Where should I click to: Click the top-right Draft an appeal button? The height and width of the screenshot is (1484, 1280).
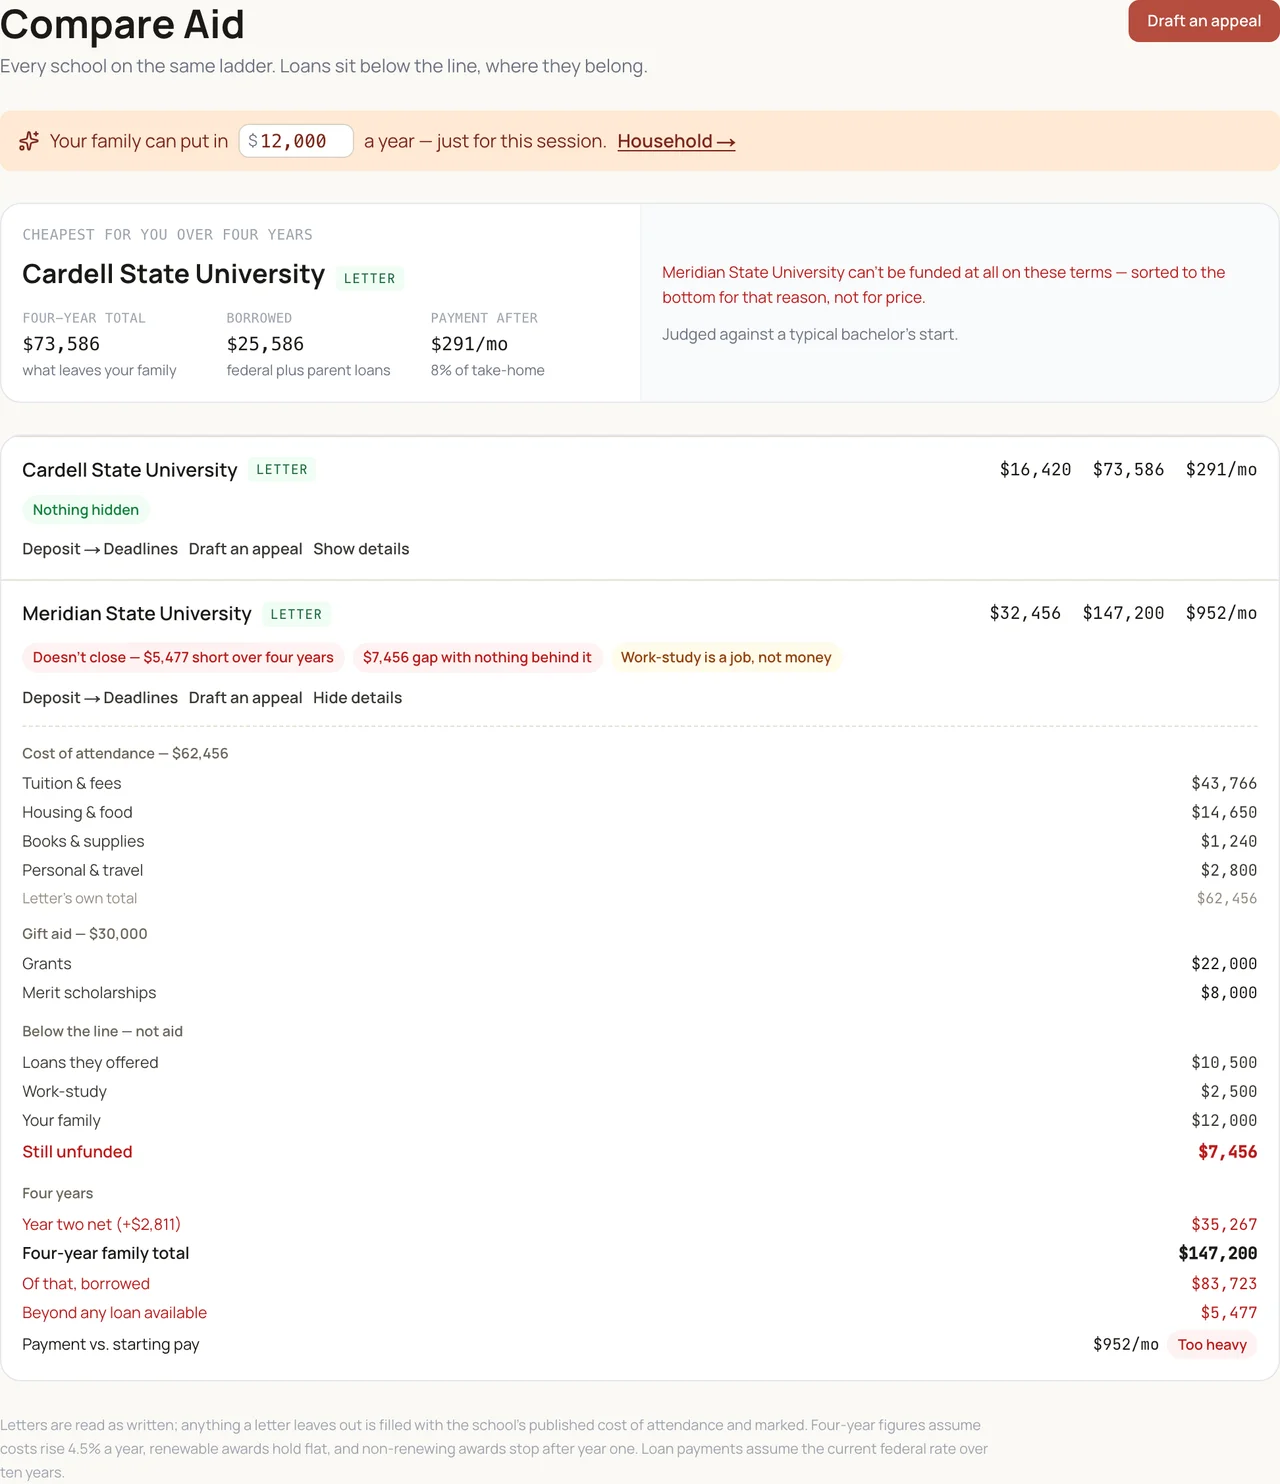1204,21
